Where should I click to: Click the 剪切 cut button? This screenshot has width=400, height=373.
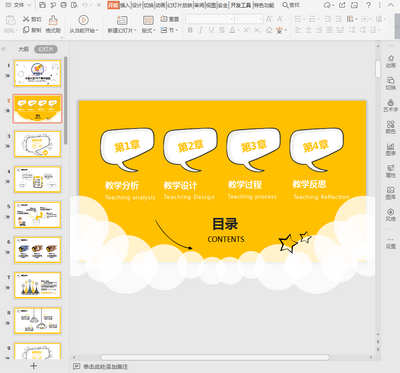coord(32,19)
